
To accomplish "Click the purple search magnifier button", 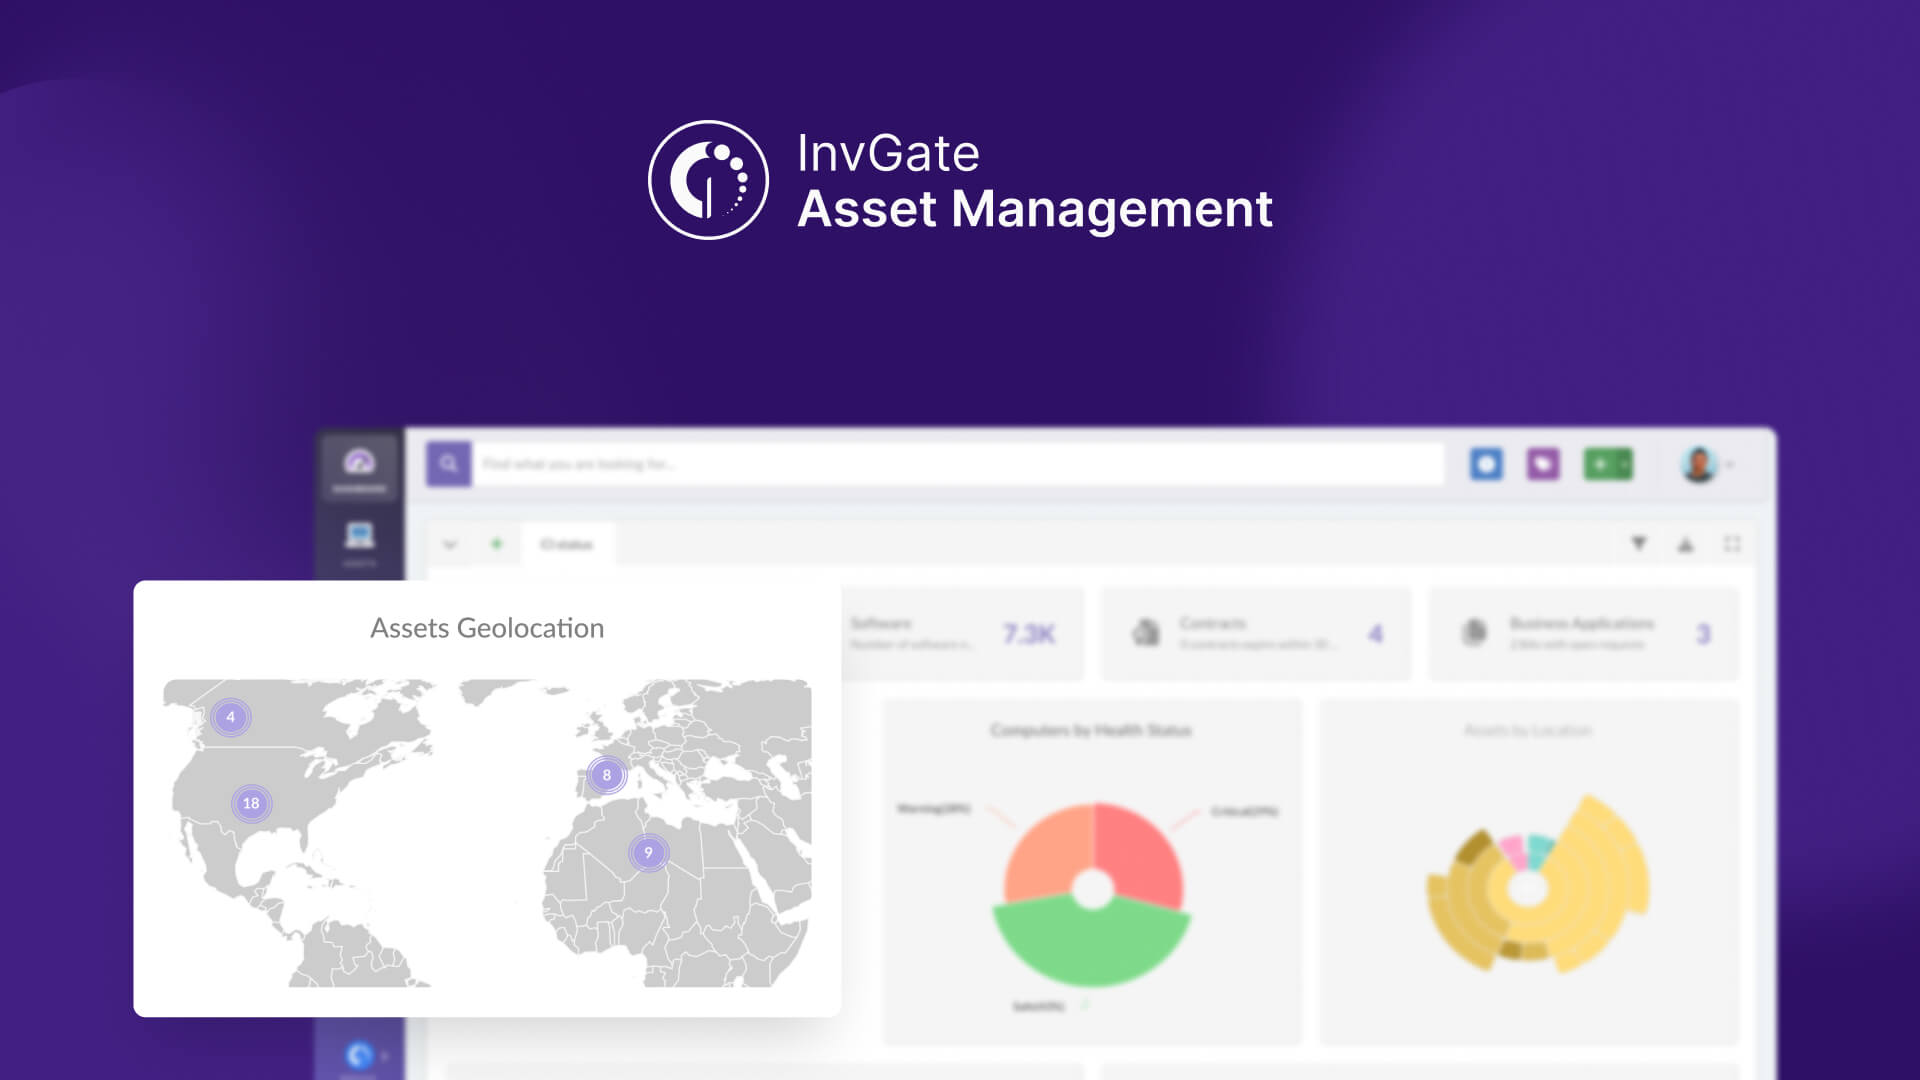I will coord(449,464).
